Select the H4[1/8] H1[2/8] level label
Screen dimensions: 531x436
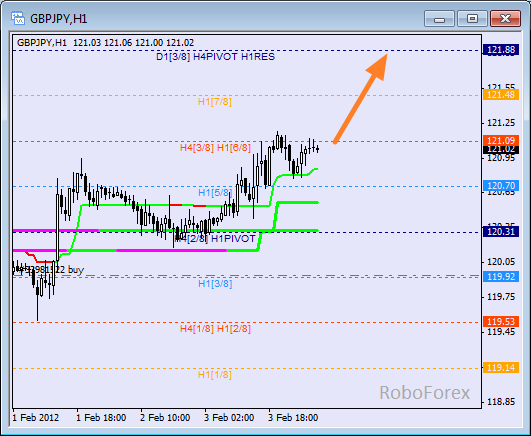[x=215, y=329]
